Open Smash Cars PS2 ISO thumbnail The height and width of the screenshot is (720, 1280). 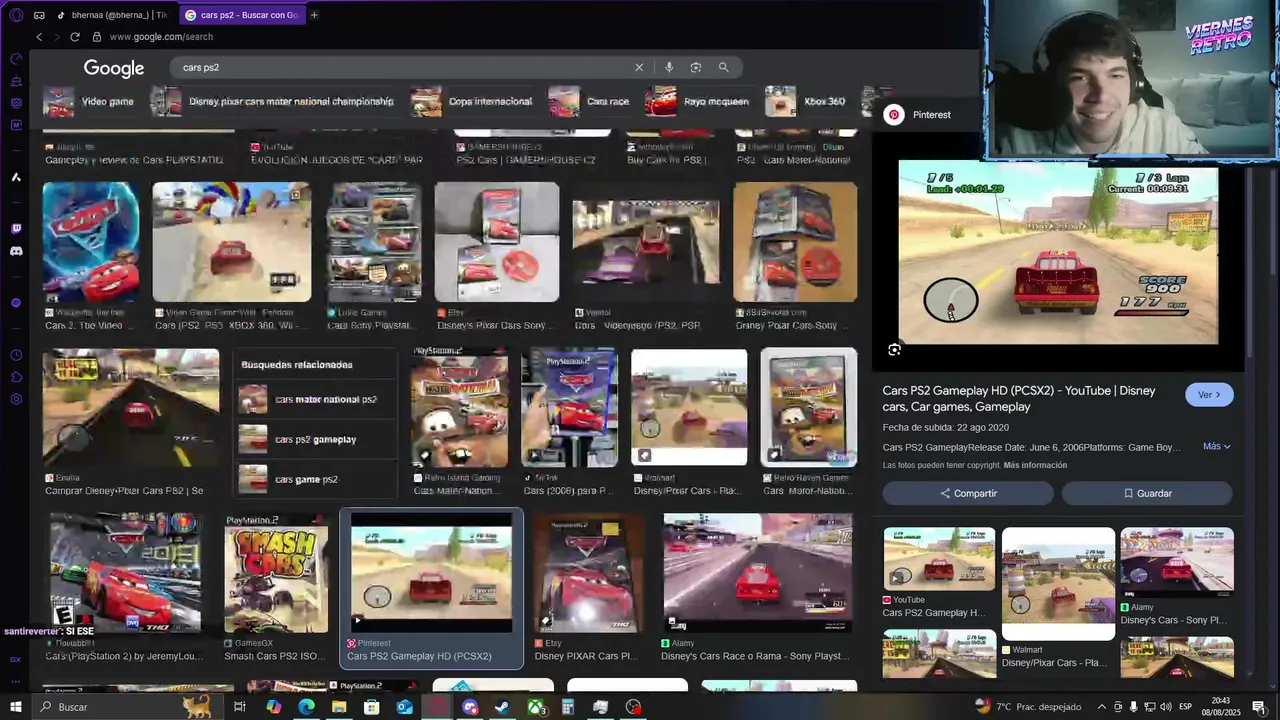click(276, 573)
